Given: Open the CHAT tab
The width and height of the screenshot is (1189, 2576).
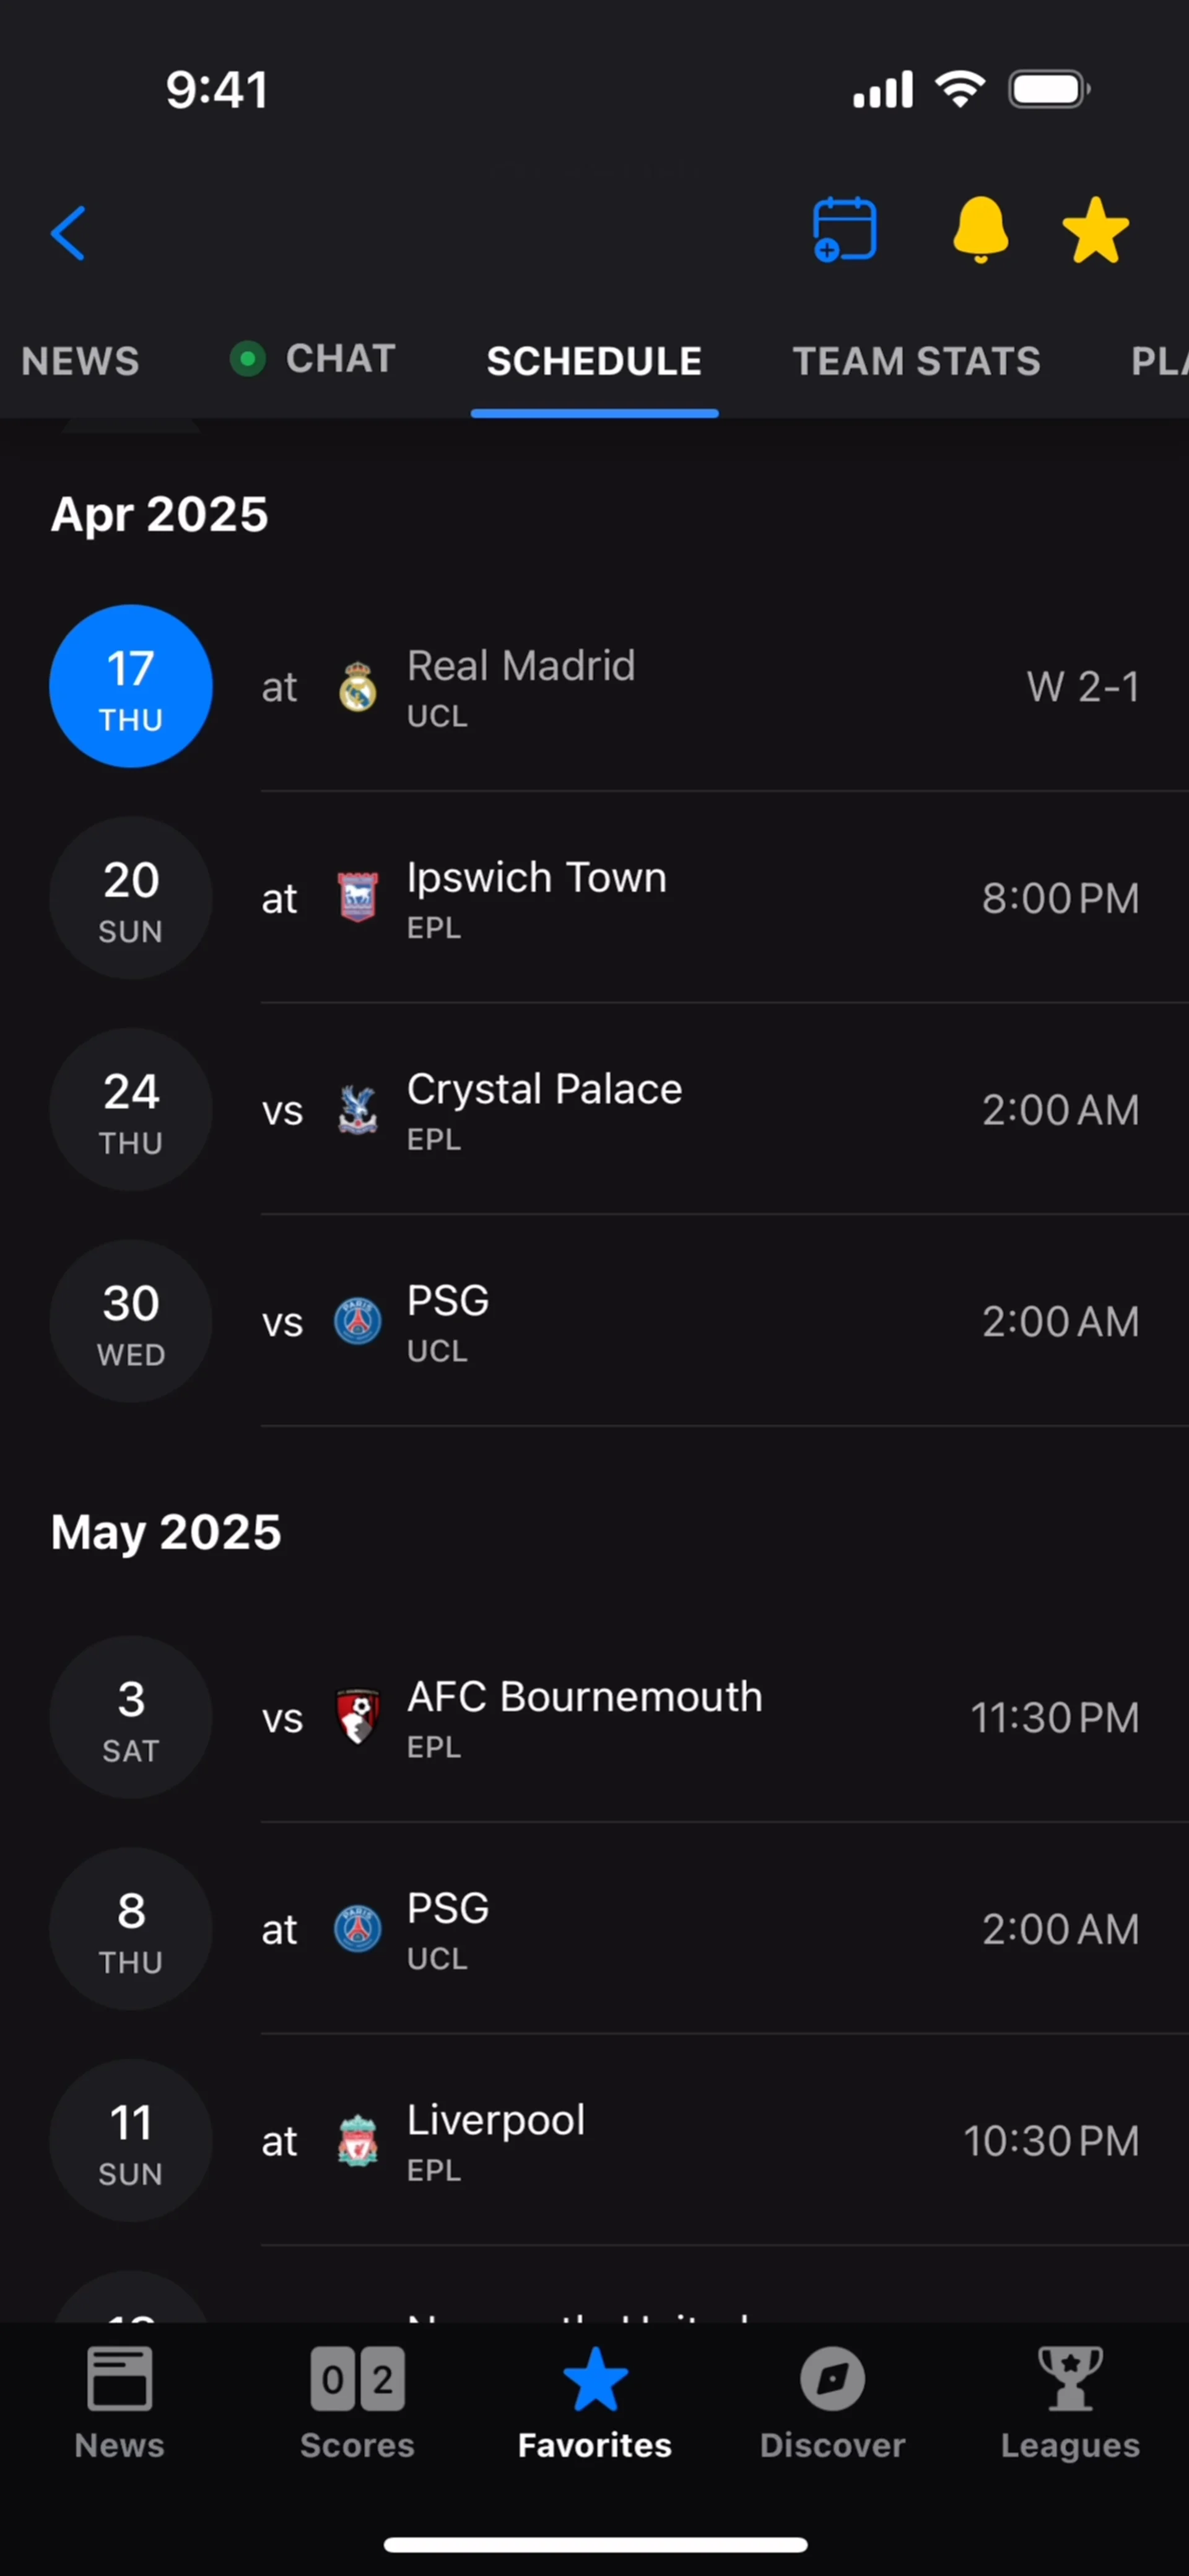Looking at the screenshot, I should point(314,359).
